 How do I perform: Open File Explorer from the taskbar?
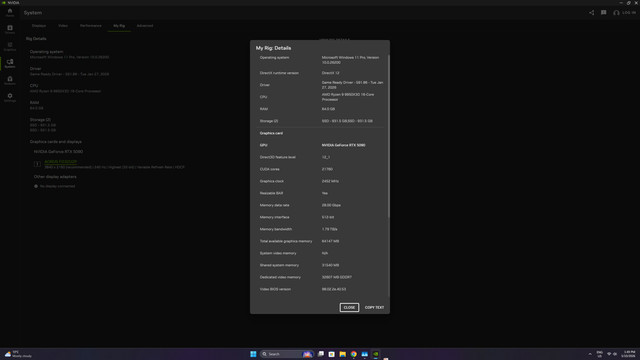click(342, 354)
